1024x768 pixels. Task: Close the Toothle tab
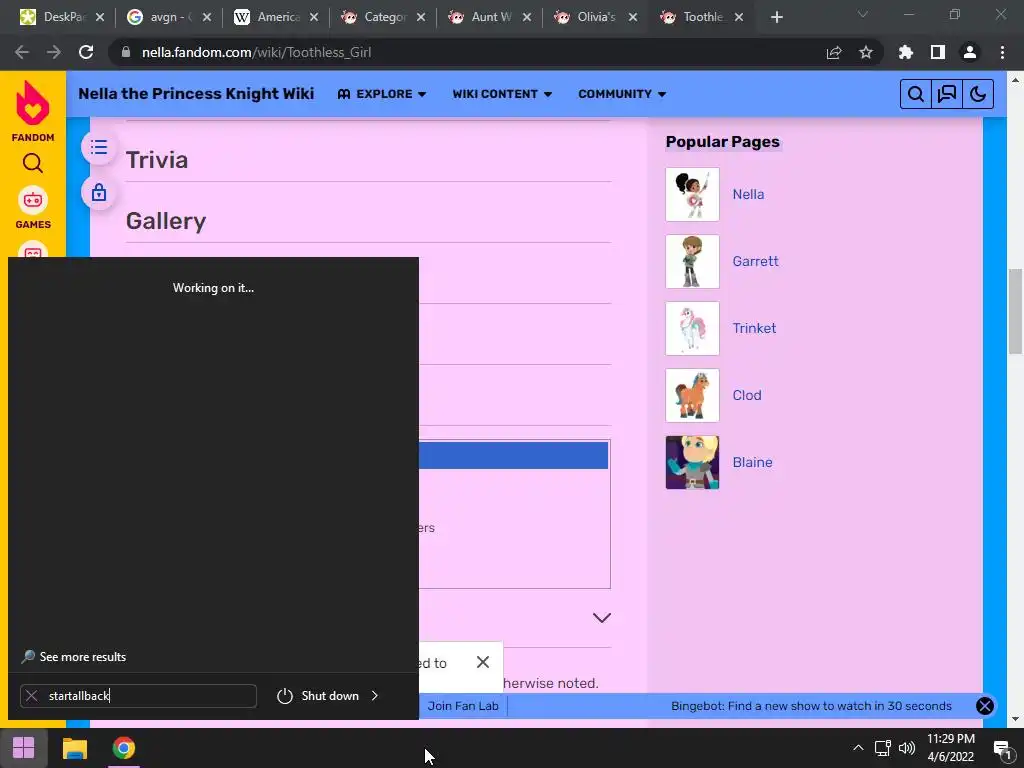[739, 18]
